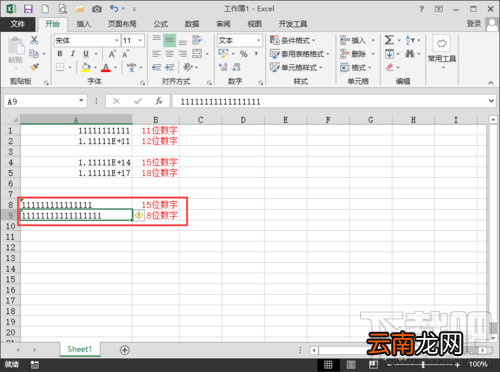Toggle middle vertical alignment
The height and width of the screenshot is (372, 500).
click(169, 40)
